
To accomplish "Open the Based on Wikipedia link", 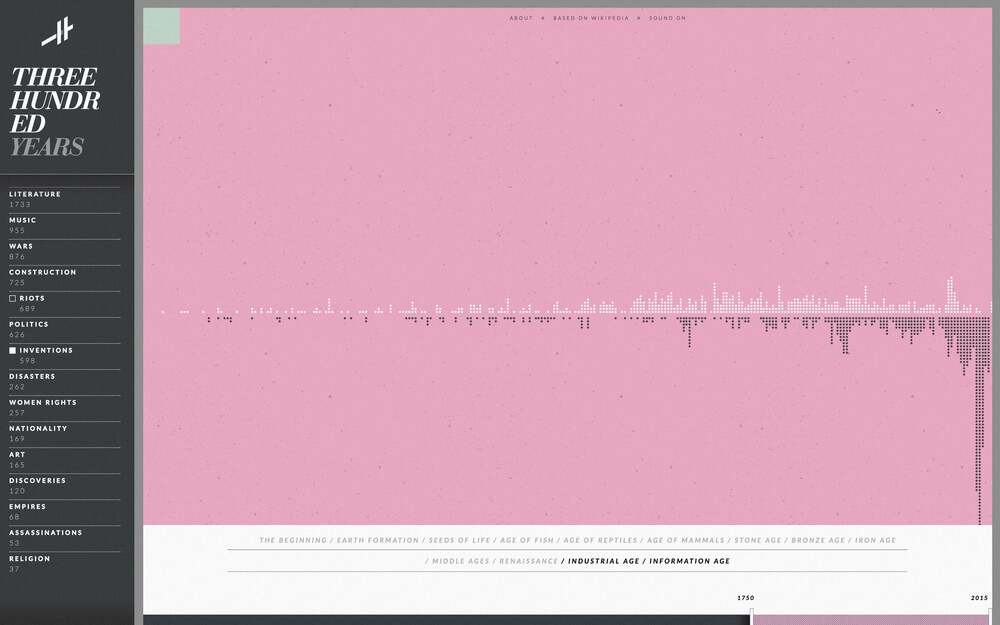I will (591, 18).
